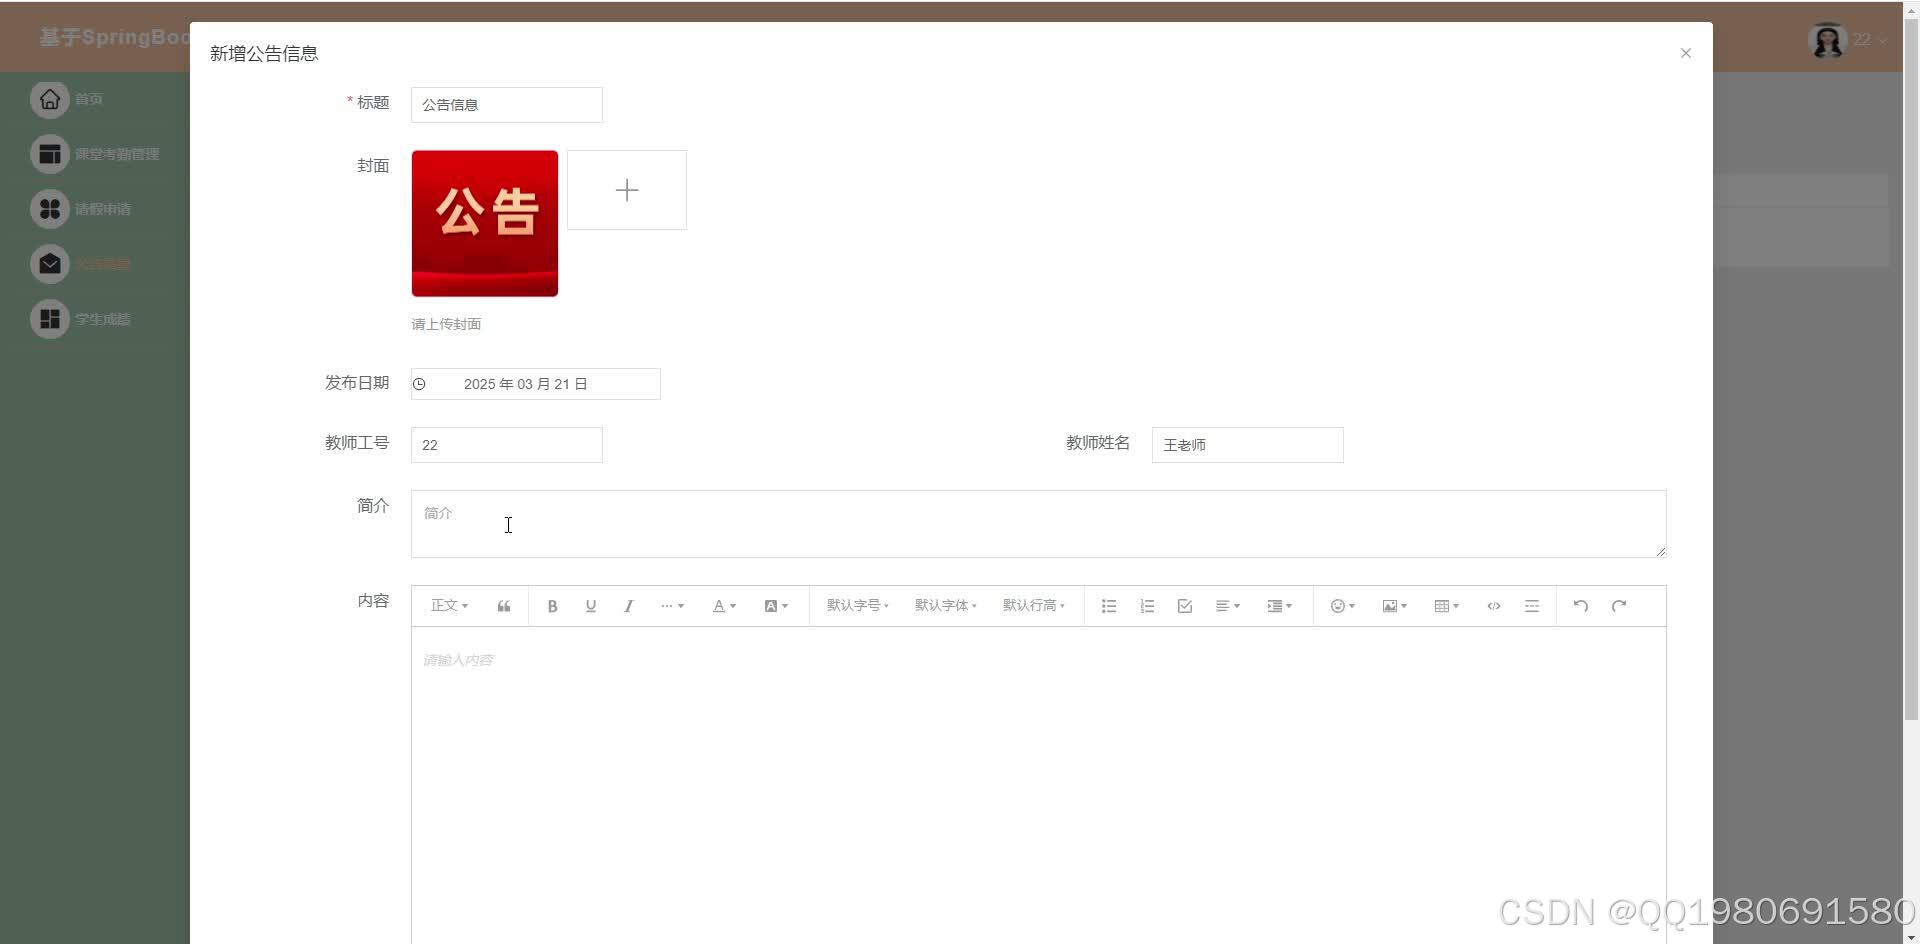Open the 正文 paragraph style dropdown
Screen dimensions: 1920x944
[448, 605]
